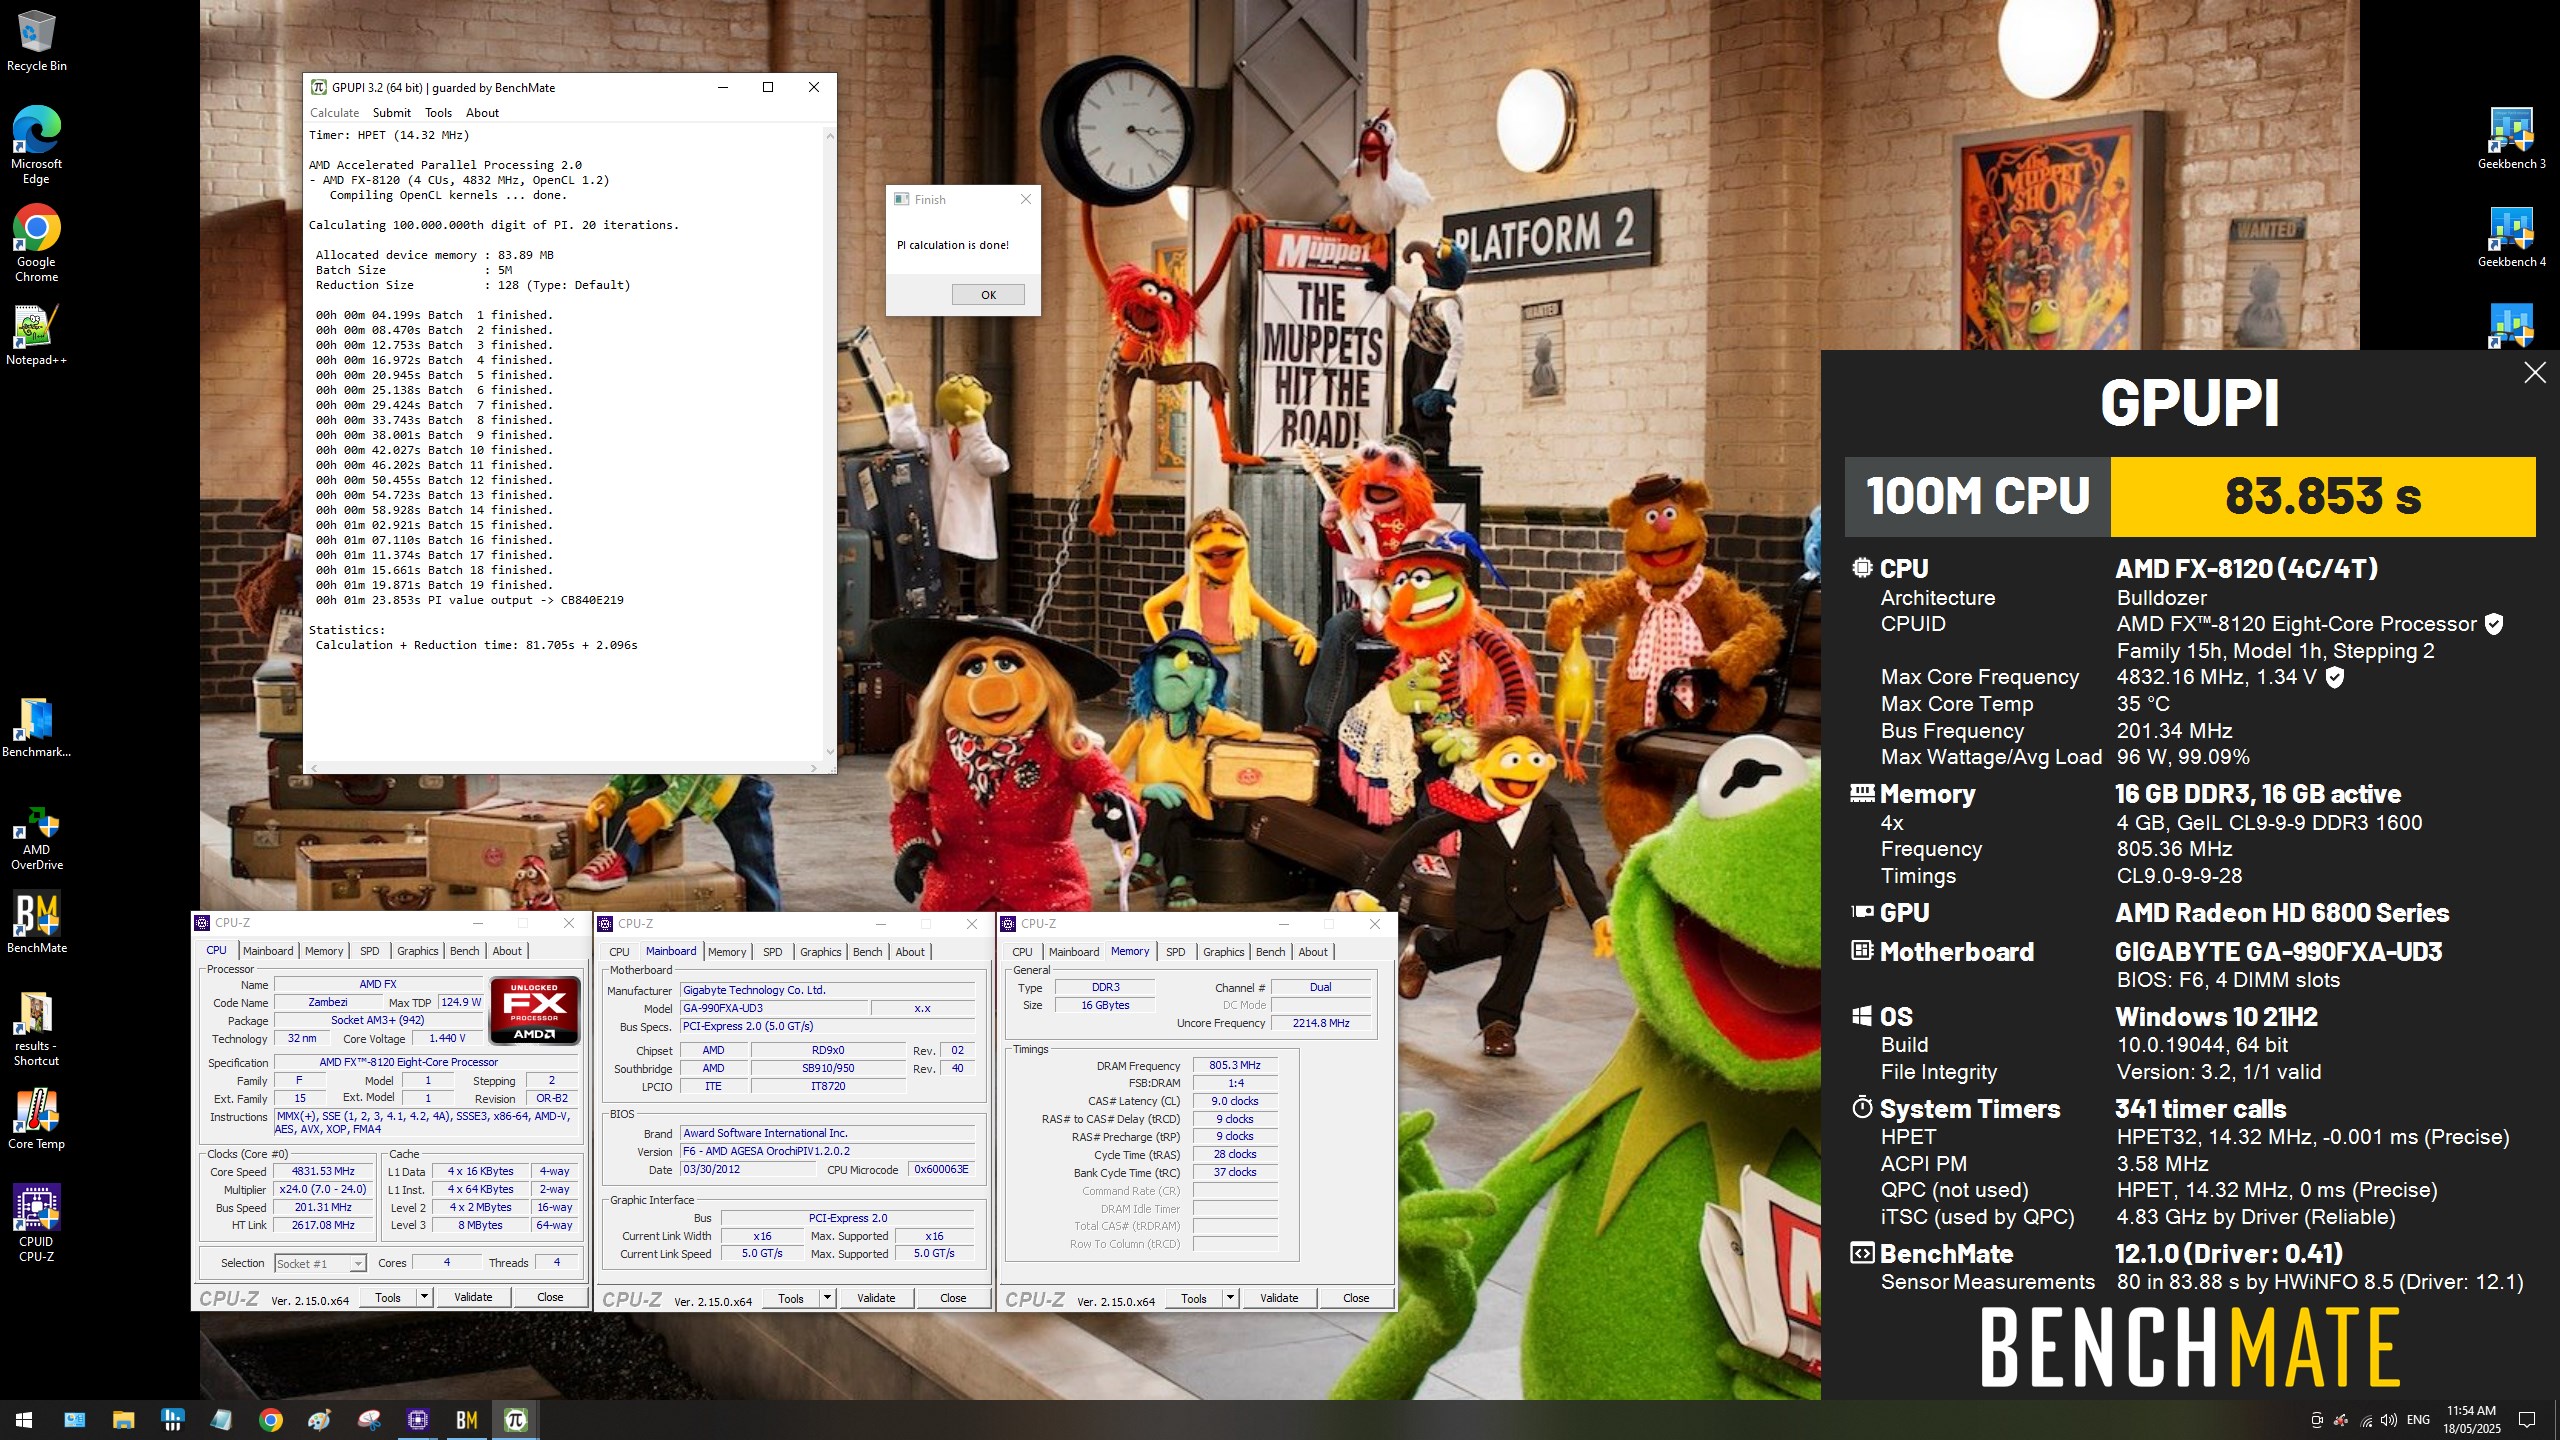Image resolution: width=2560 pixels, height=1440 pixels.
Task: Click Tools button in the middle CPU-Z window
Action: (791, 1298)
